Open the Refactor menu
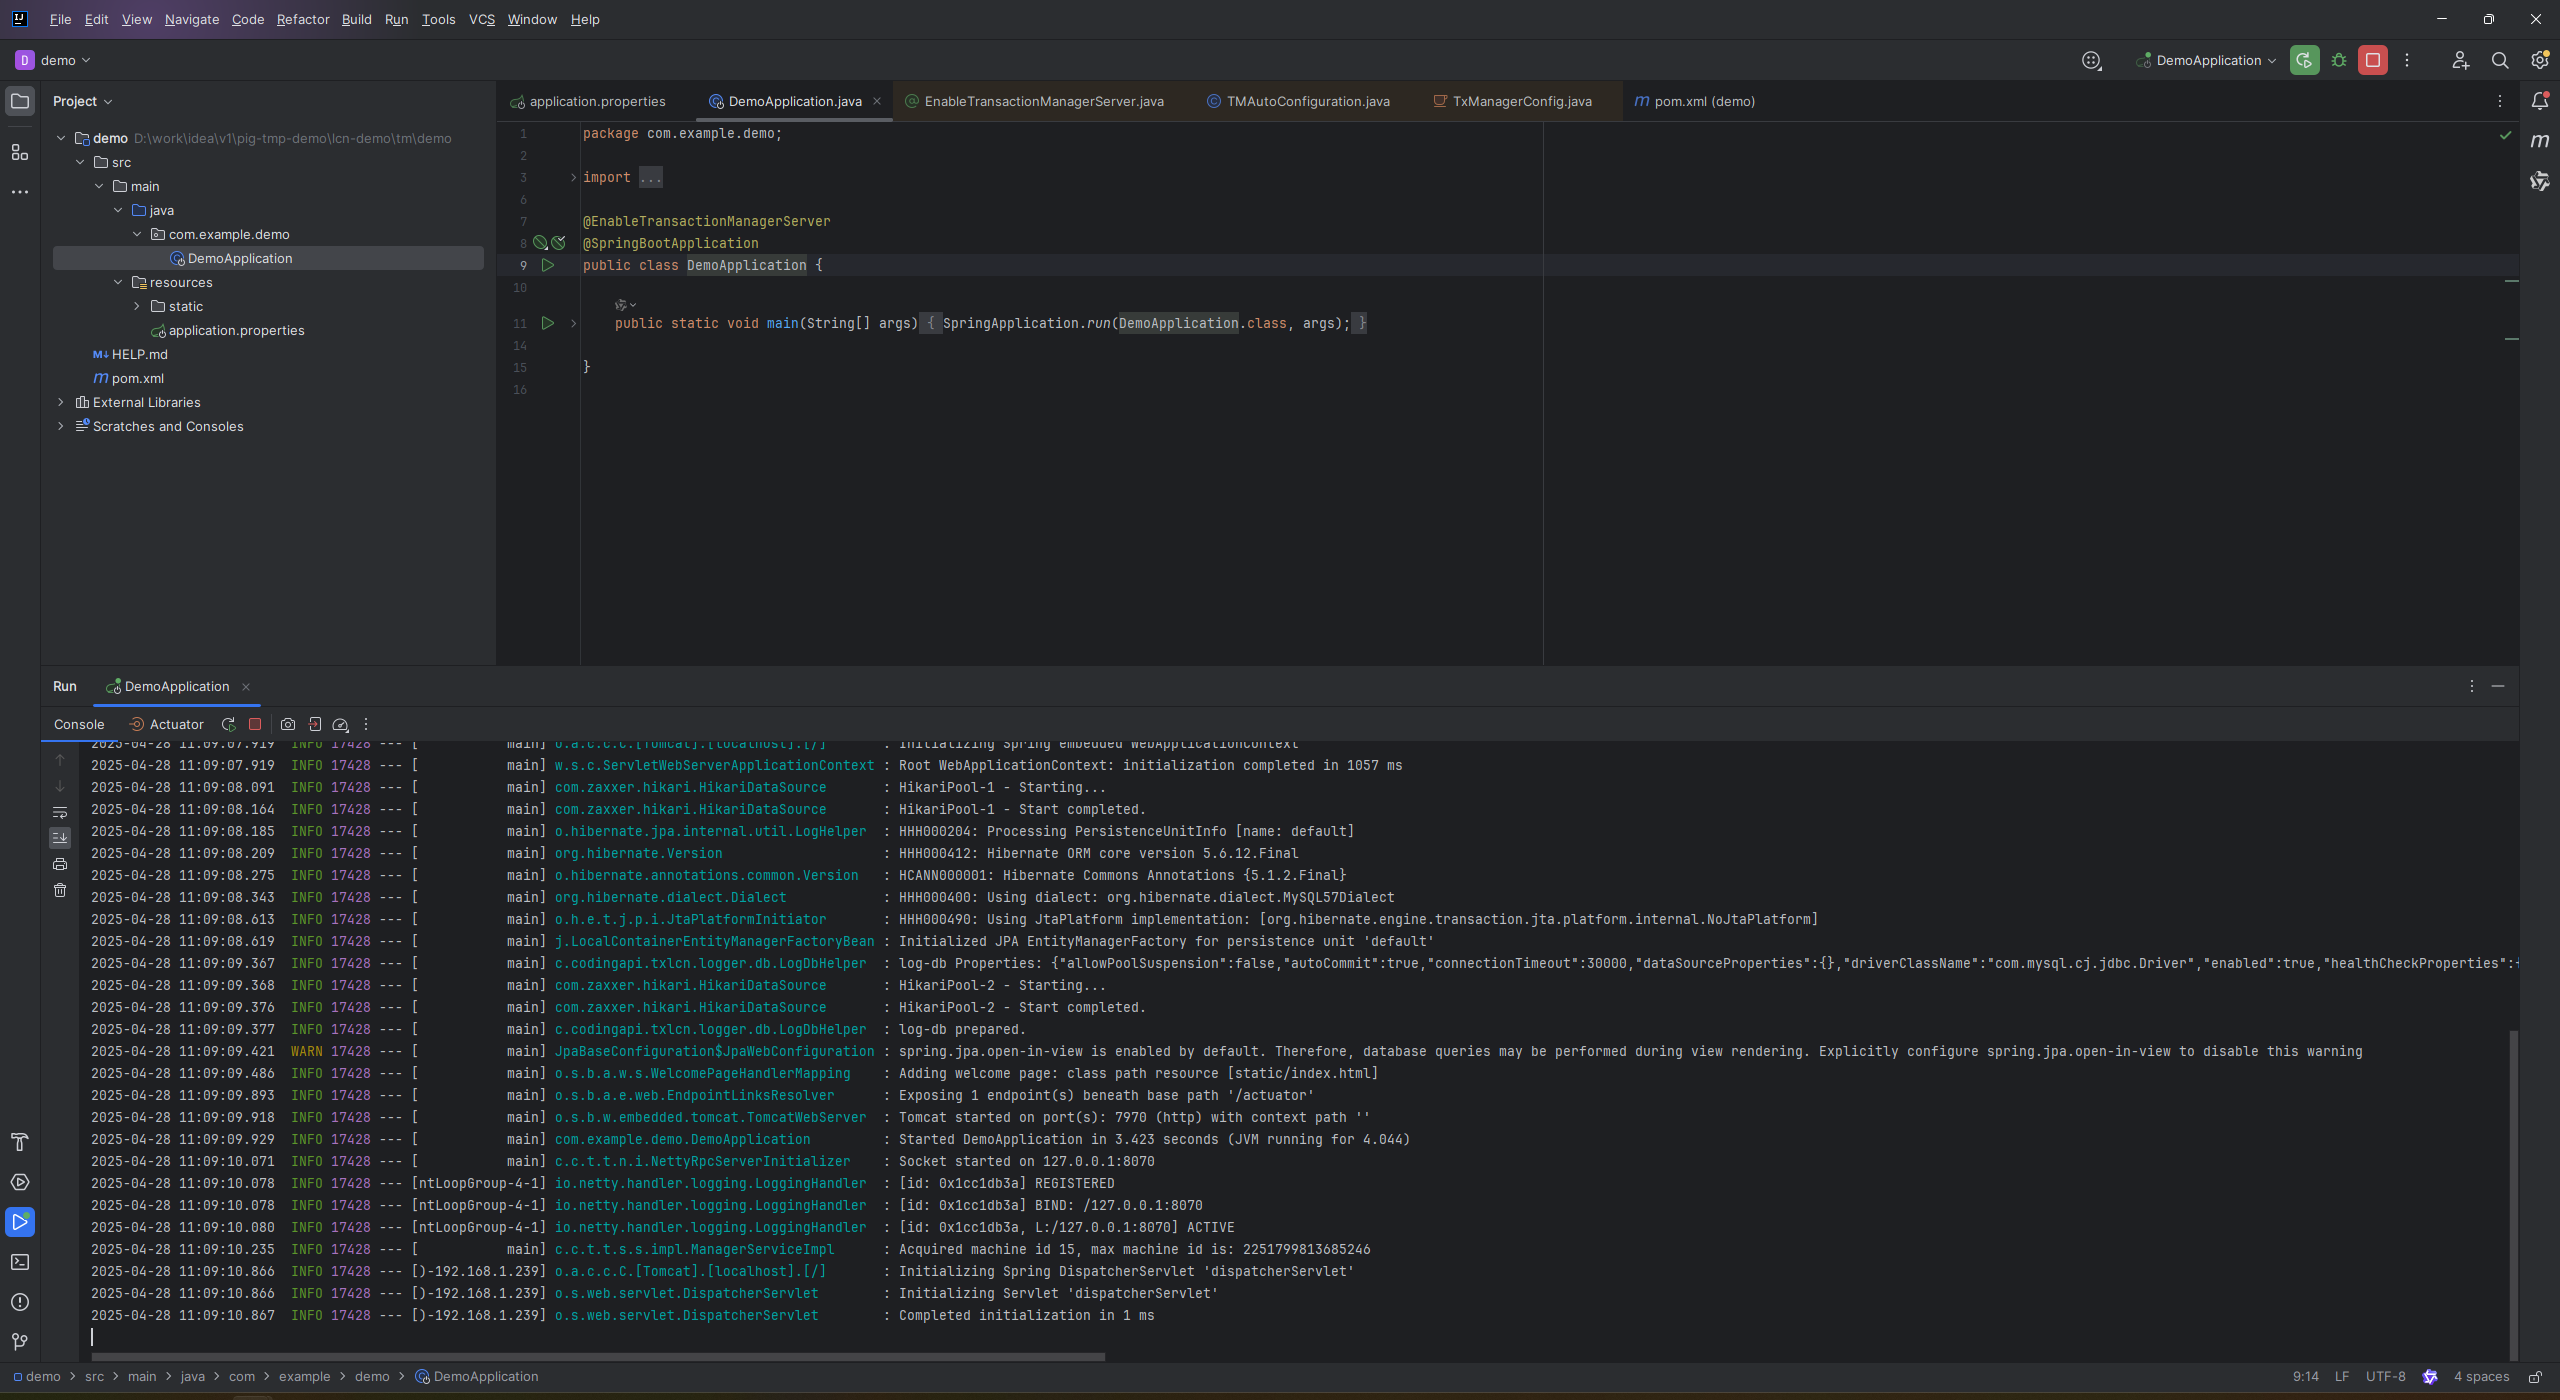 point(302,19)
